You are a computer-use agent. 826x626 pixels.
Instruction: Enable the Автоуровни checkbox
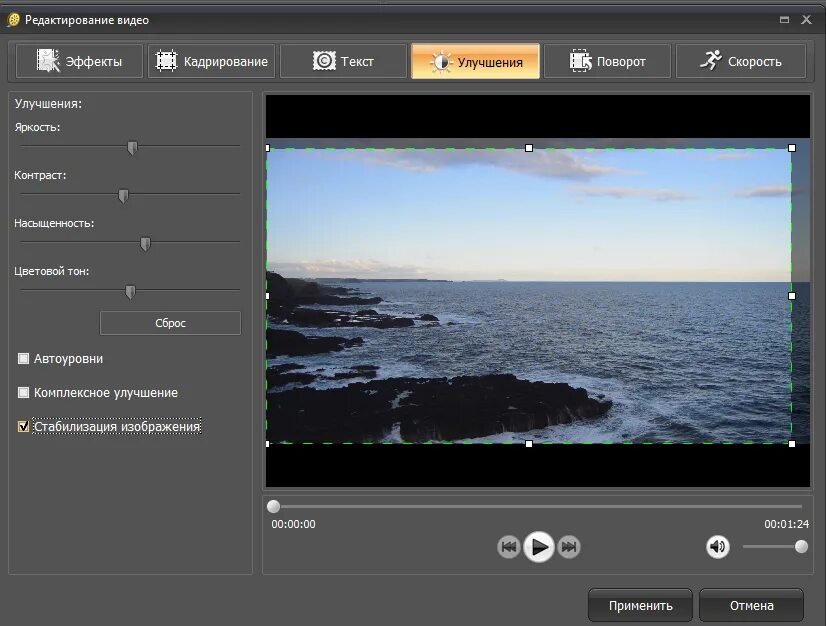tap(23, 358)
